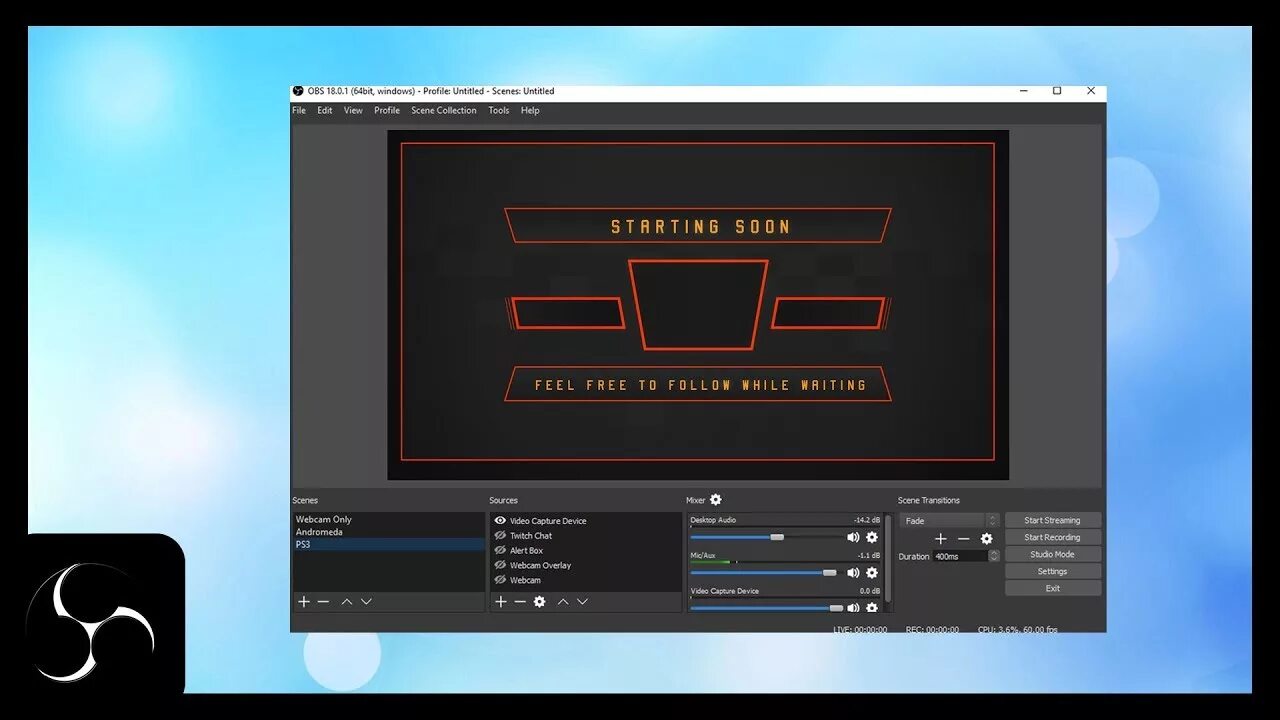The image size is (1280, 720).
Task: Mute Video Capture Device audio speaker
Action: tap(853, 607)
